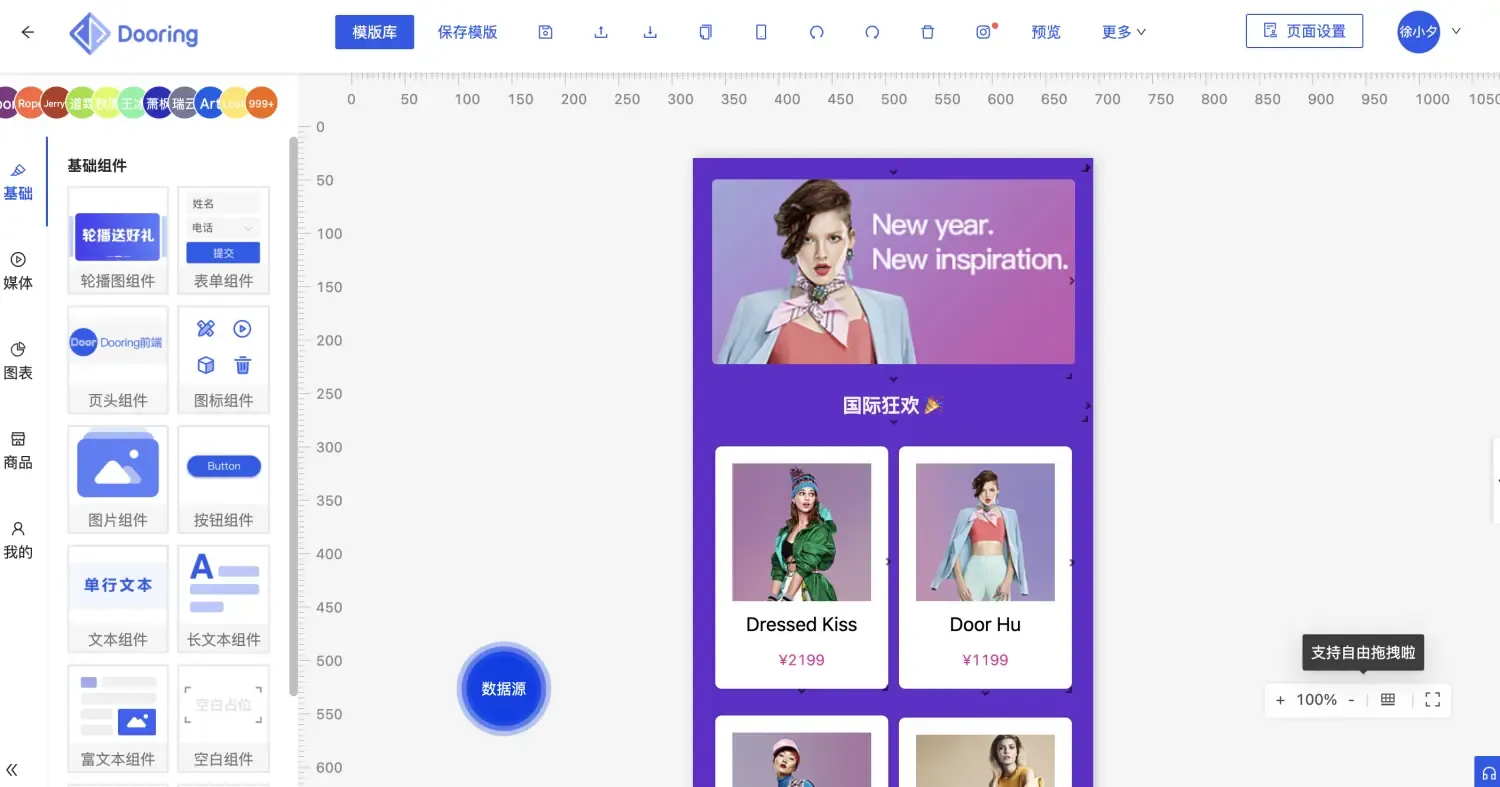Click the mobile phone preview icon
Viewport: 1500px width, 787px height.
tap(761, 32)
